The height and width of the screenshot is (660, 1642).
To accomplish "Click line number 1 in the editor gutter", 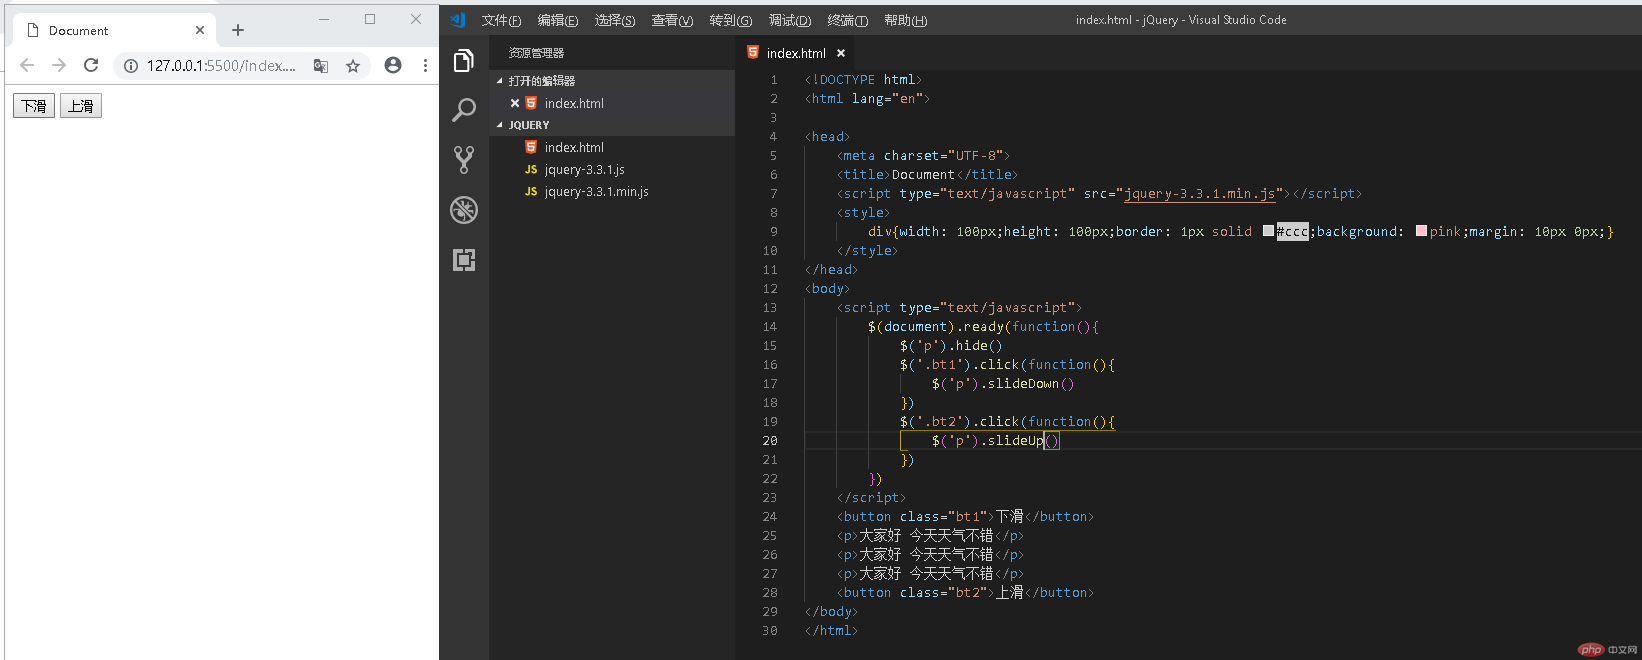I will pos(774,80).
